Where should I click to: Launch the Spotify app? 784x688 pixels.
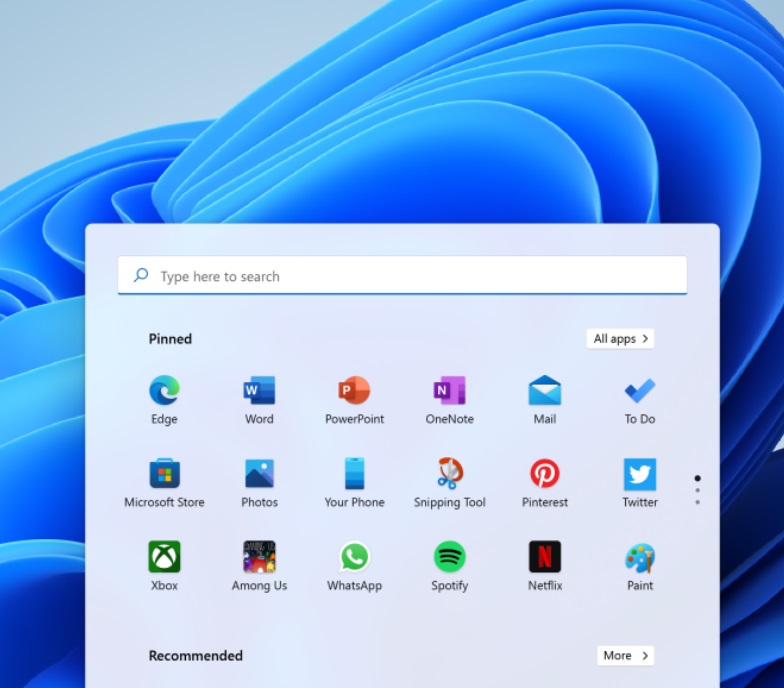pos(450,566)
